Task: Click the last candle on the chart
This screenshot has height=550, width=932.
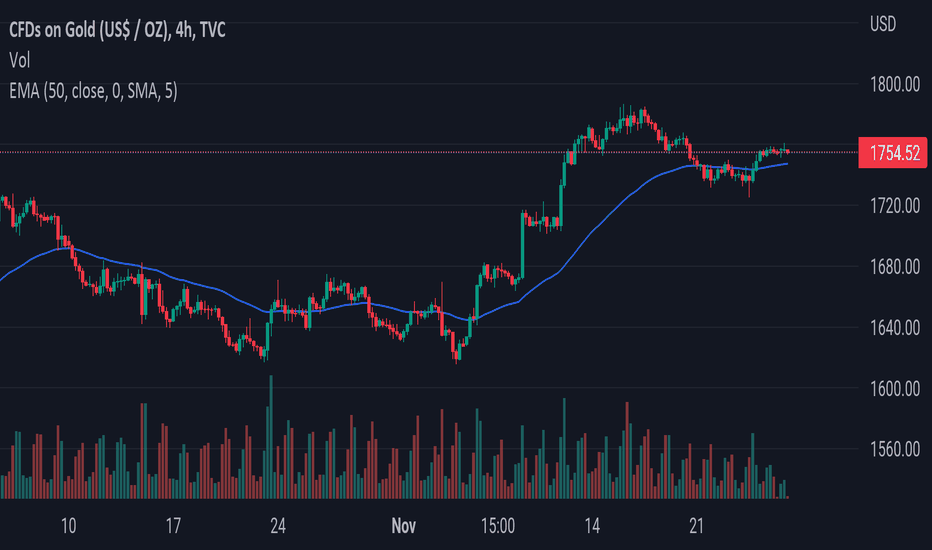Action: coord(788,152)
